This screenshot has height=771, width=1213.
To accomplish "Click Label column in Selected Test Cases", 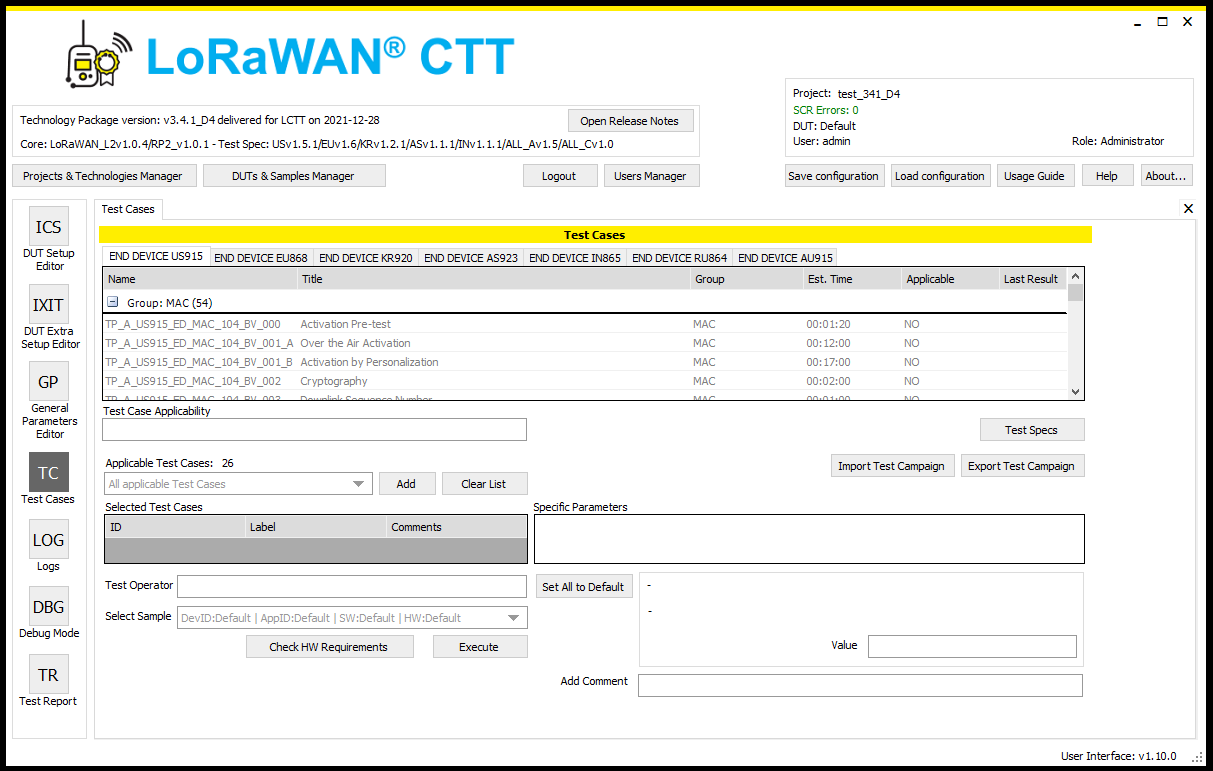I will (x=316, y=527).
